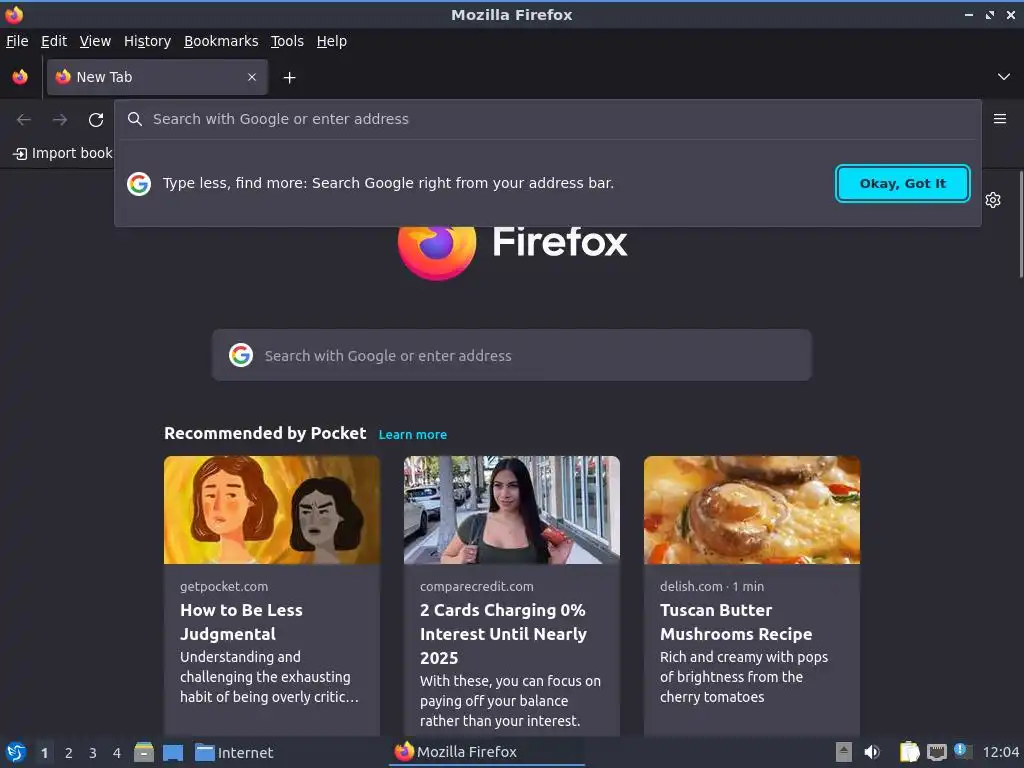This screenshot has height=768, width=1024.
Task: Open the How to Be Less Judgmental thumbnail
Action: click(272, 510)
